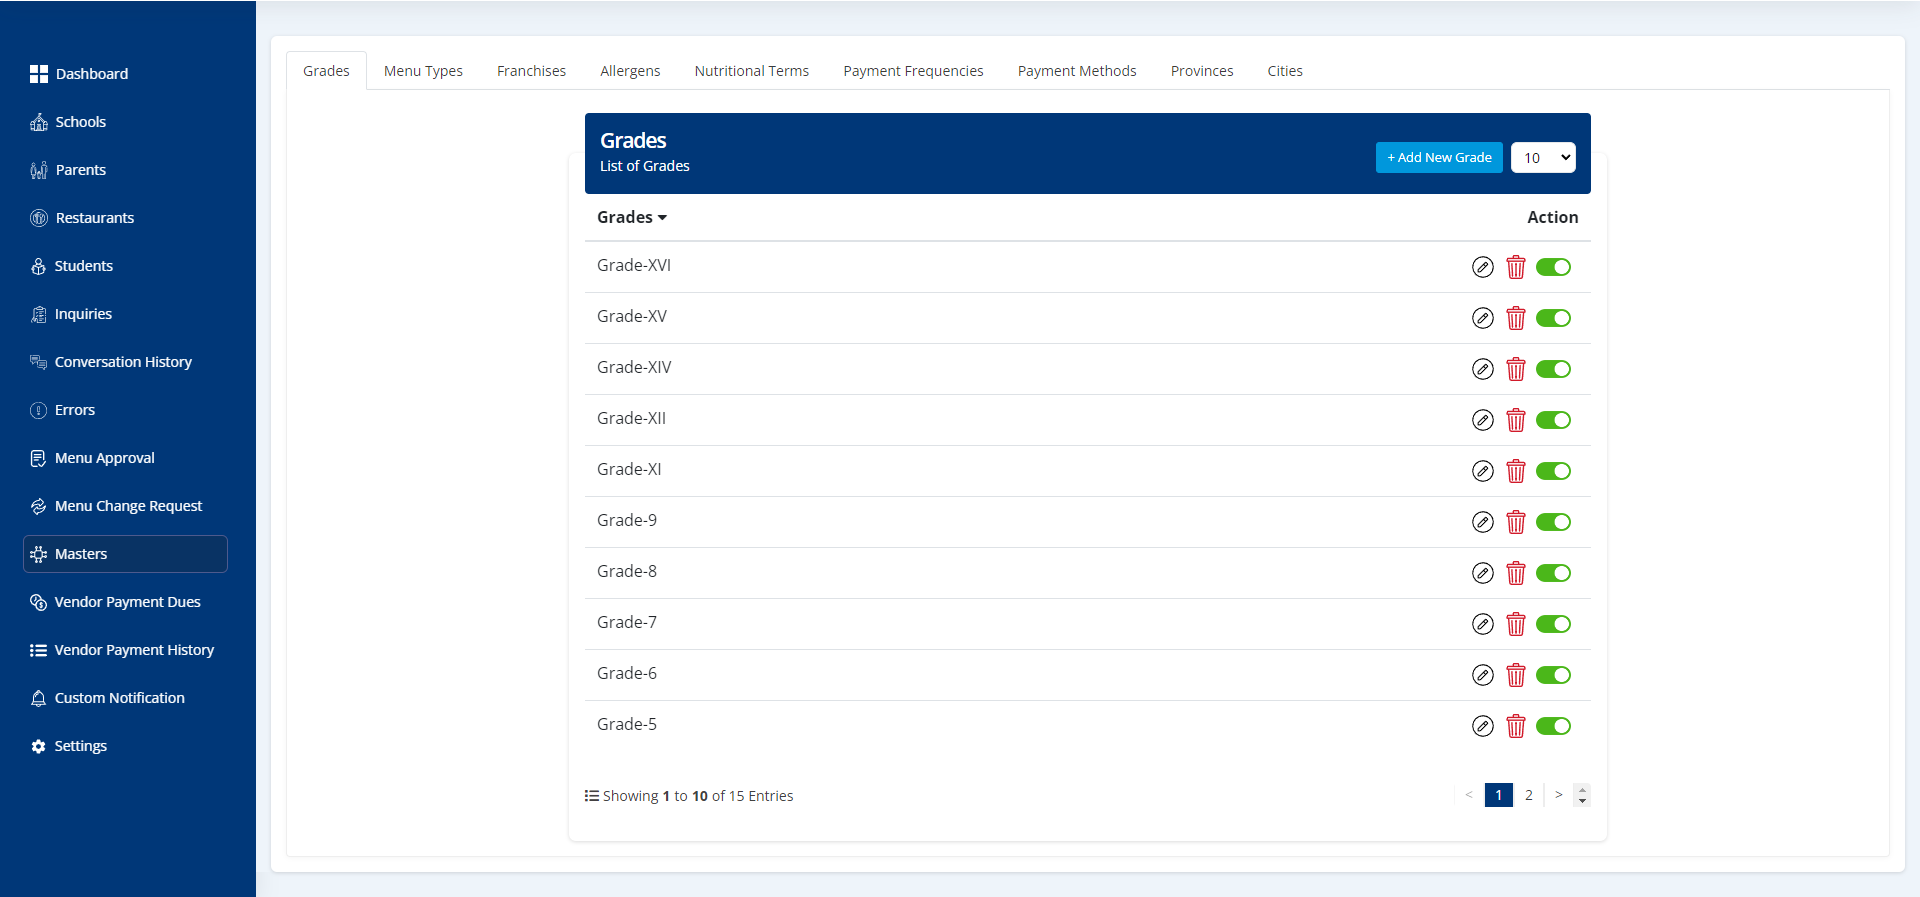
Task: Toggle Grade-XI active switch
Action: click(1553, 471)
